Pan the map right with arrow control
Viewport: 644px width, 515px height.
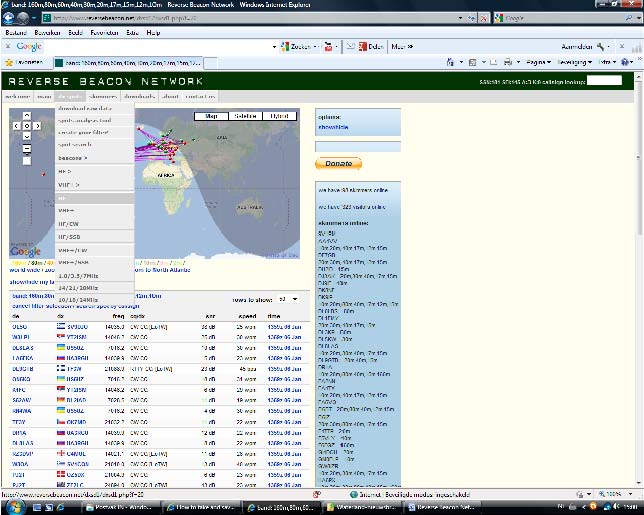(37, 125)
